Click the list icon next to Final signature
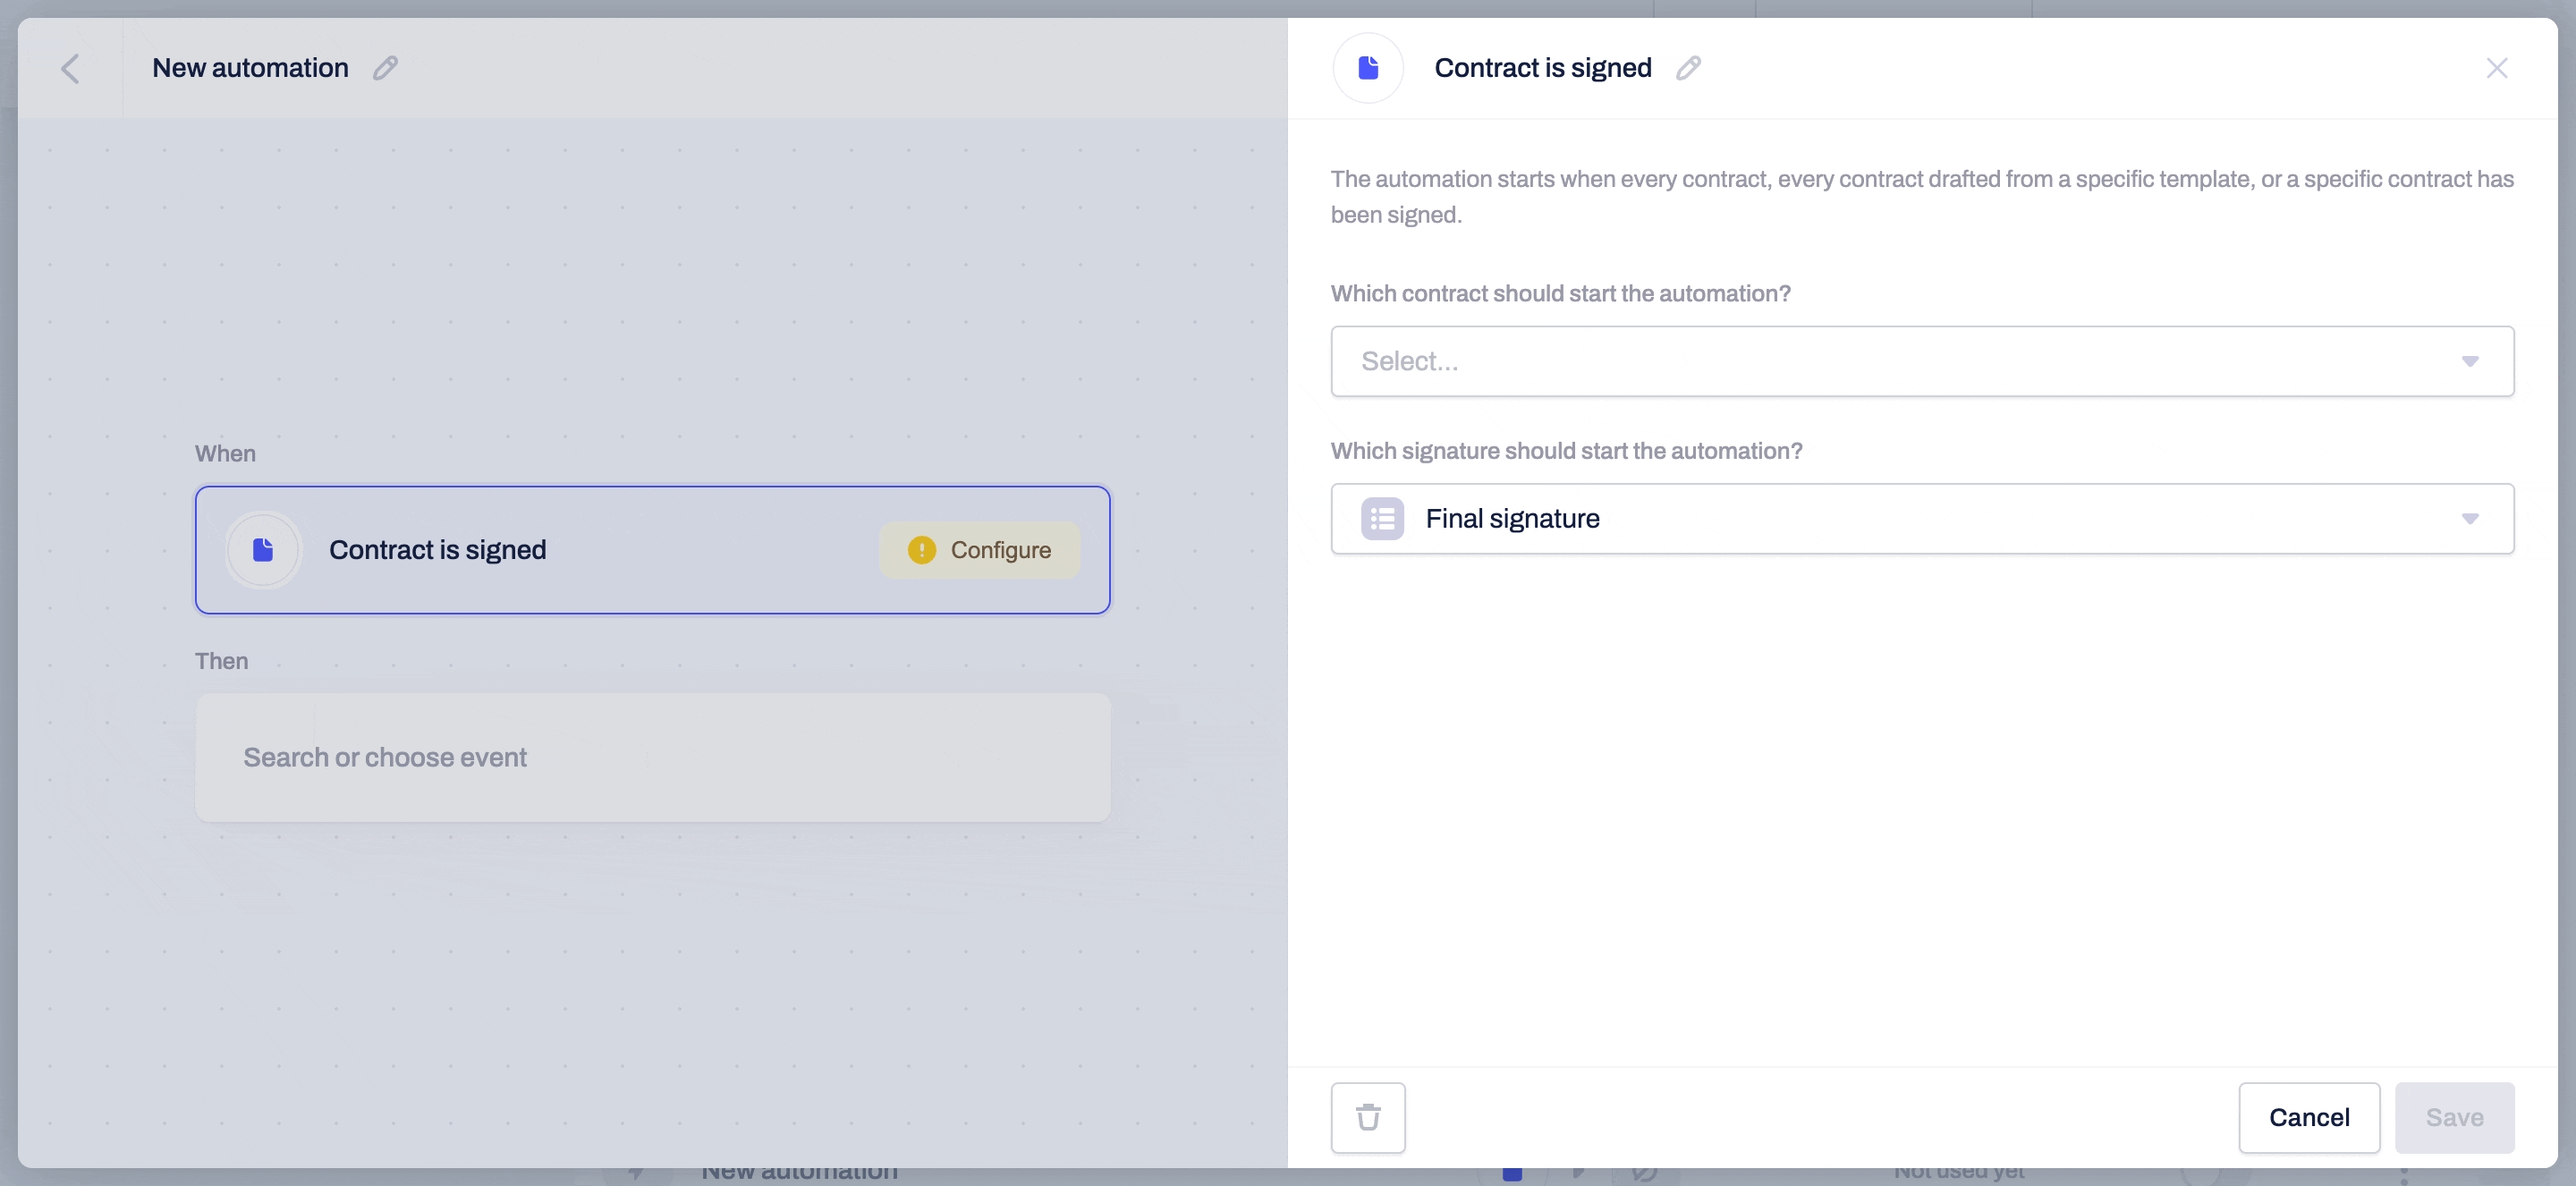Image resolution: width=2576 pixels, height=1186 pixels. (1382, 518)
